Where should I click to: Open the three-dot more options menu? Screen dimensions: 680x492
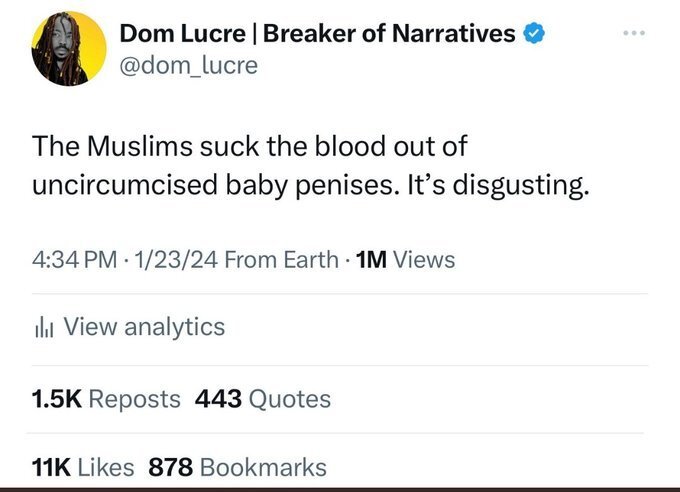tap(636, 32)
